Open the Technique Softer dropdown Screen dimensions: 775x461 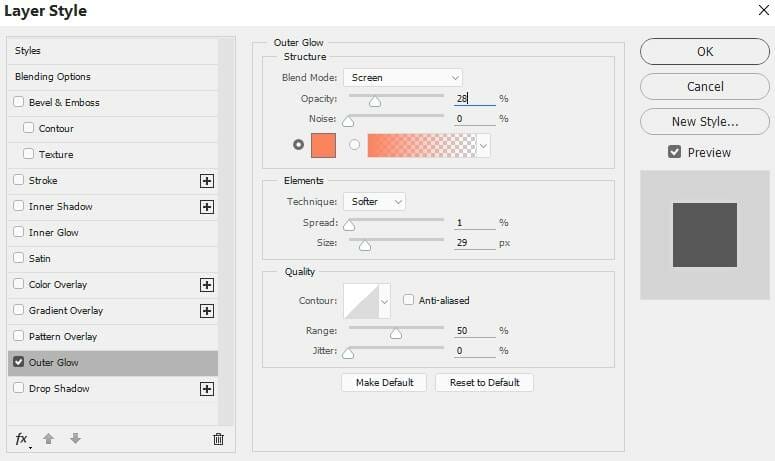(374, 202)
